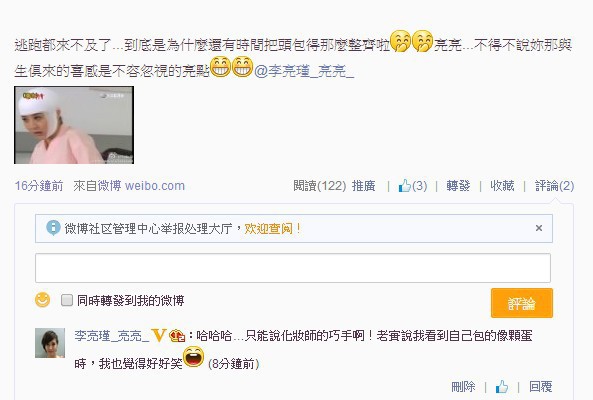This screenshot has height=400, width=593.
Task: Check 同時轉發到我的微博 checkbox
Action: click(x=67, y=300)
